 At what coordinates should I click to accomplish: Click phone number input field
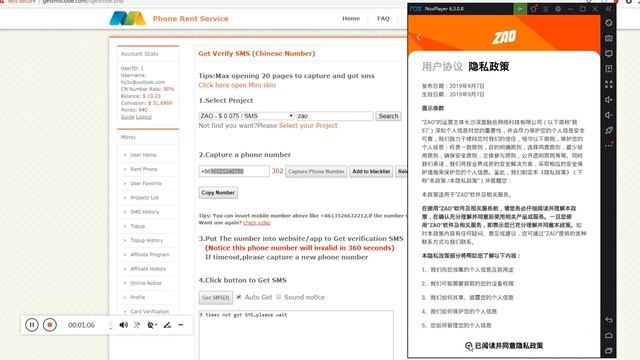click(234, 171)
